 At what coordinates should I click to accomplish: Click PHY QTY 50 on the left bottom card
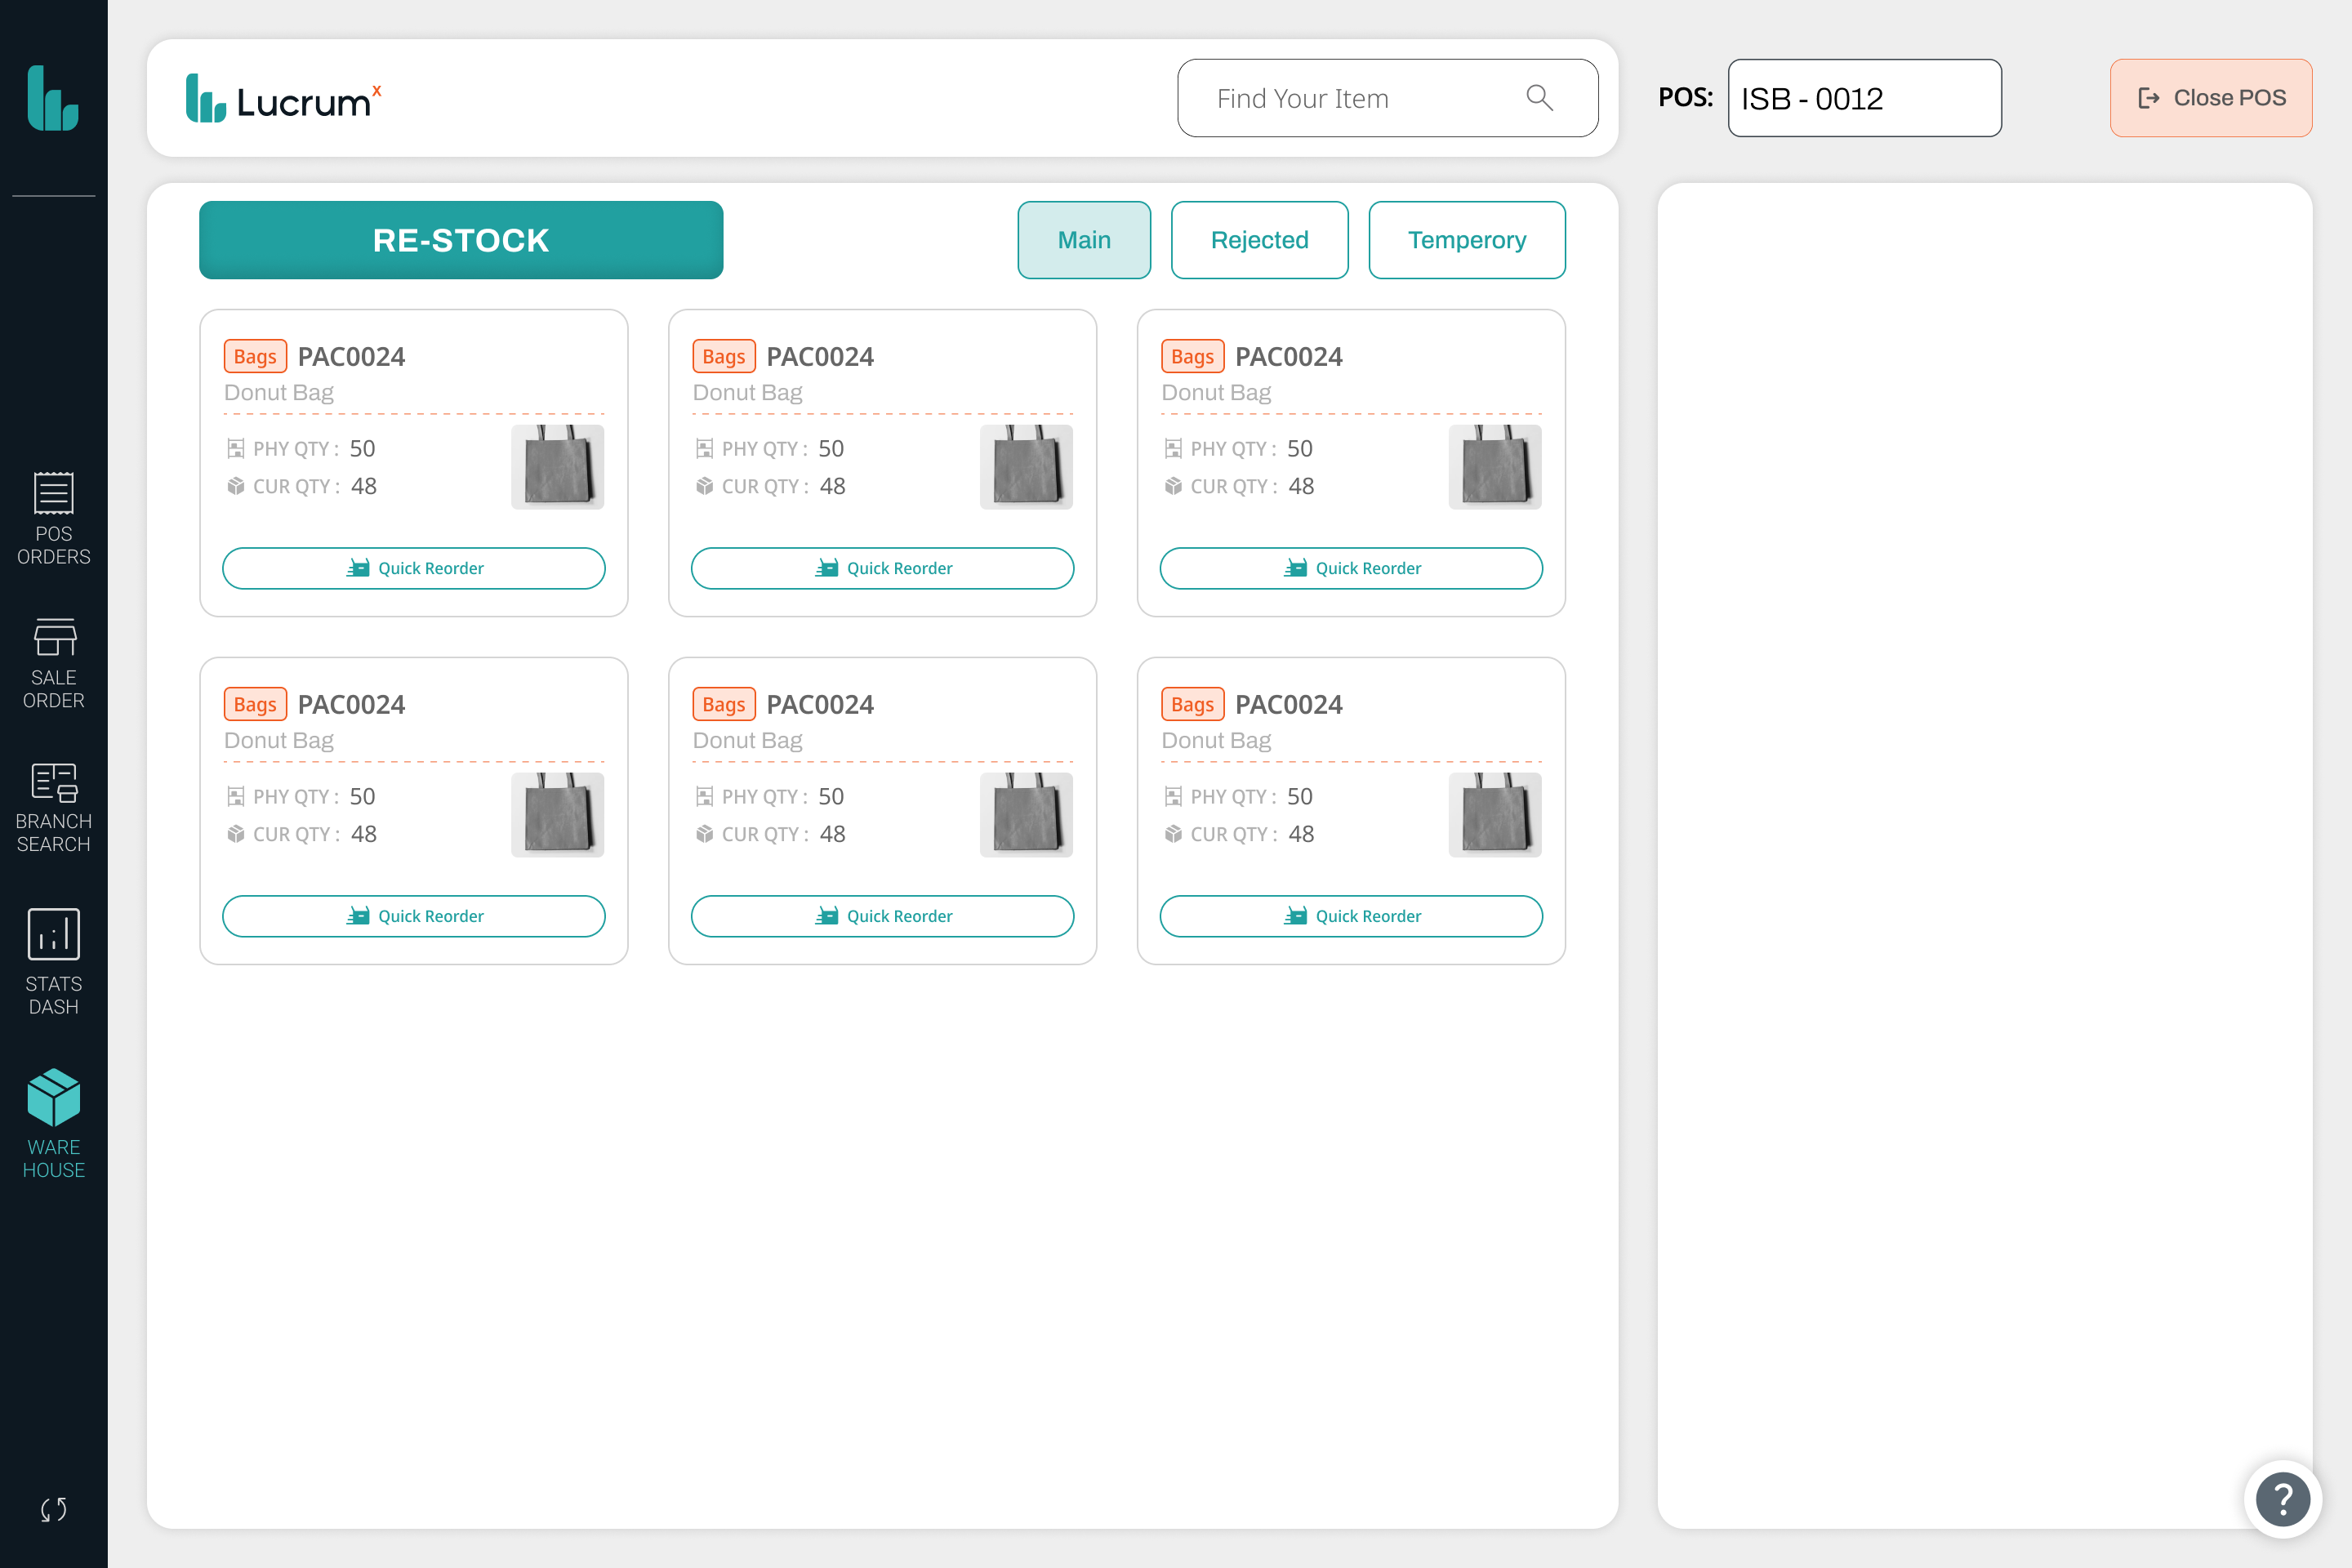[301, 797]
